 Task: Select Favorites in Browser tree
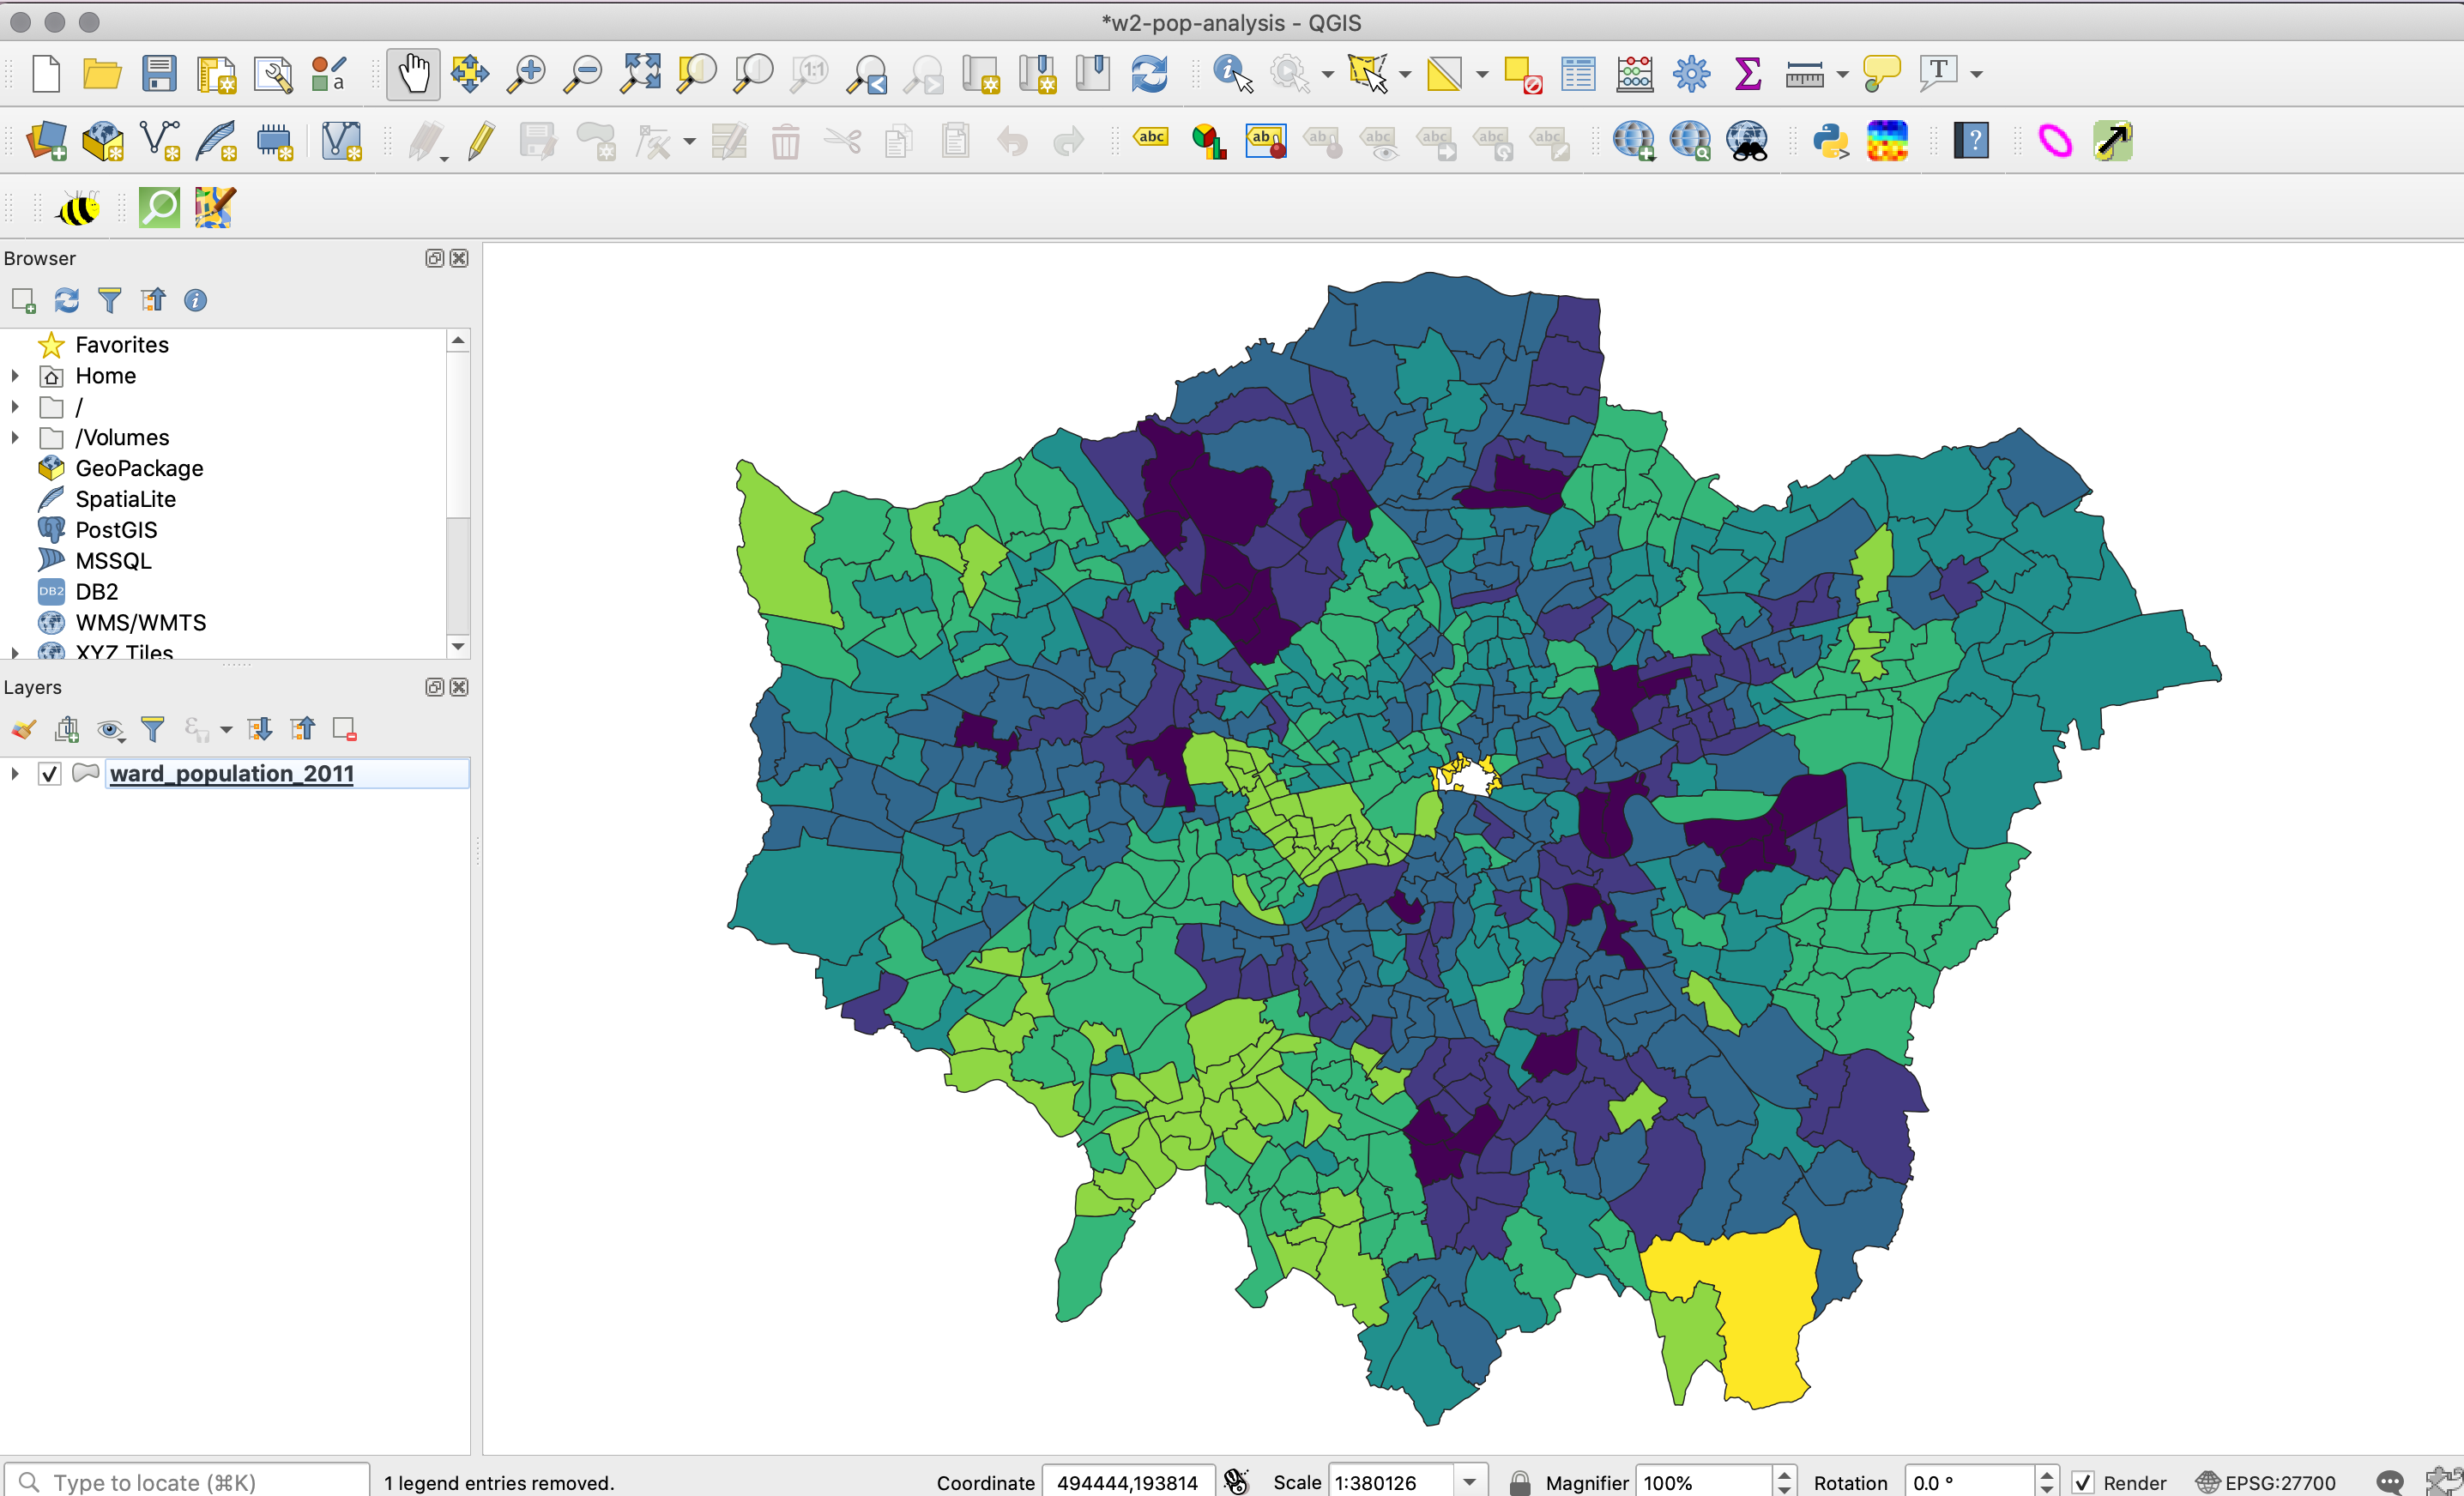[x=122, y=345]
